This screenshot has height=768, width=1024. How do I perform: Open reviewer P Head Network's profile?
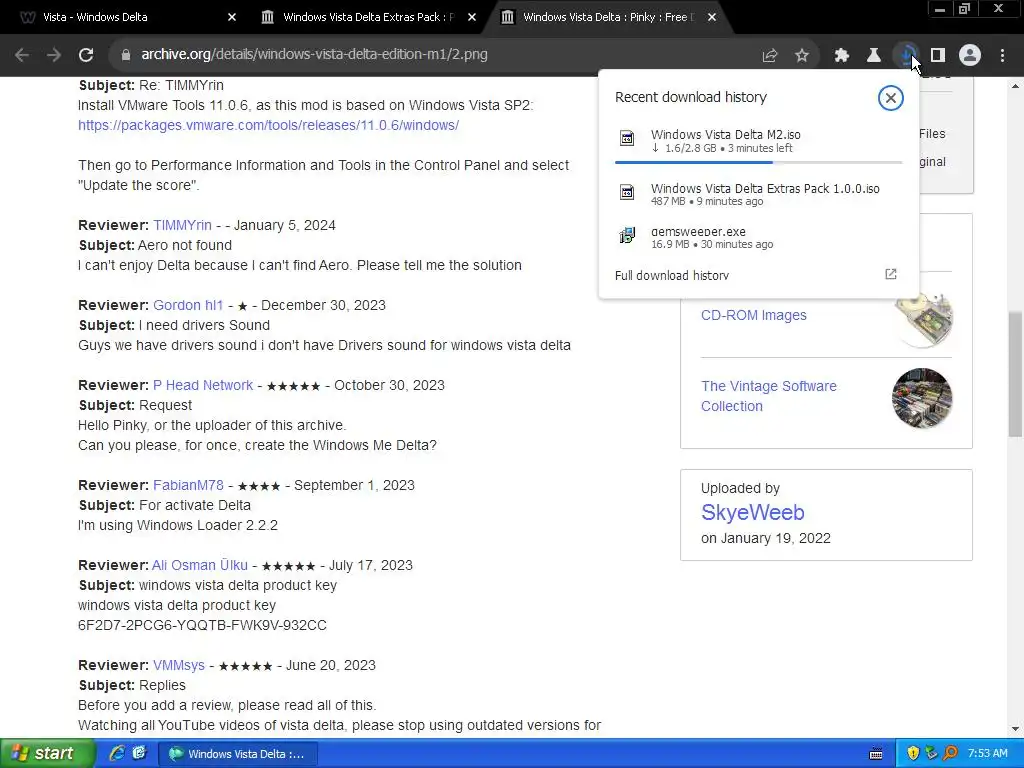203,385
